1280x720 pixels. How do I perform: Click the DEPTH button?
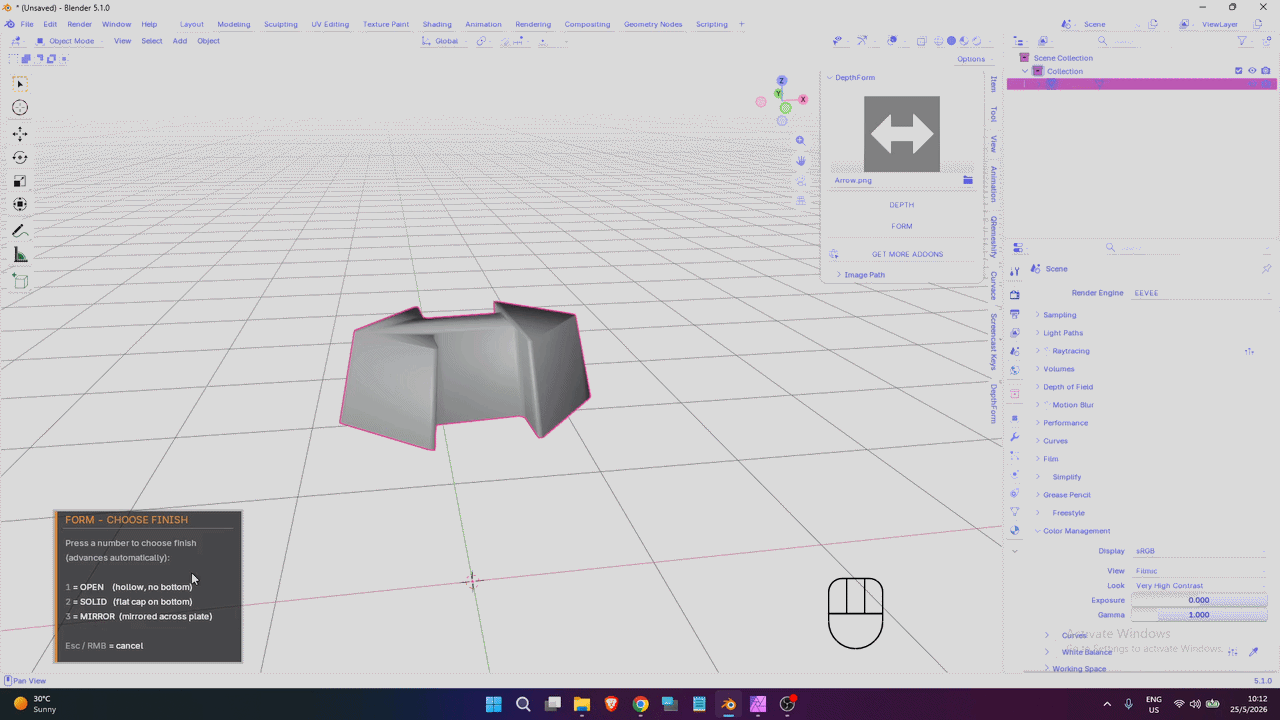902,205
